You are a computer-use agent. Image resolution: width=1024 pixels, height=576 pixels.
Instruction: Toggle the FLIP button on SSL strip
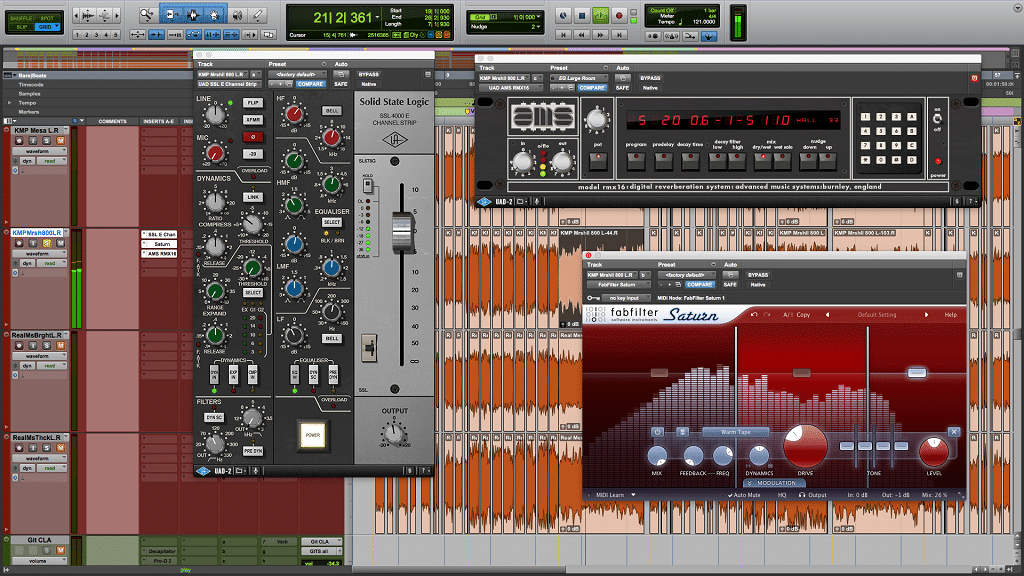coord(253,103)
